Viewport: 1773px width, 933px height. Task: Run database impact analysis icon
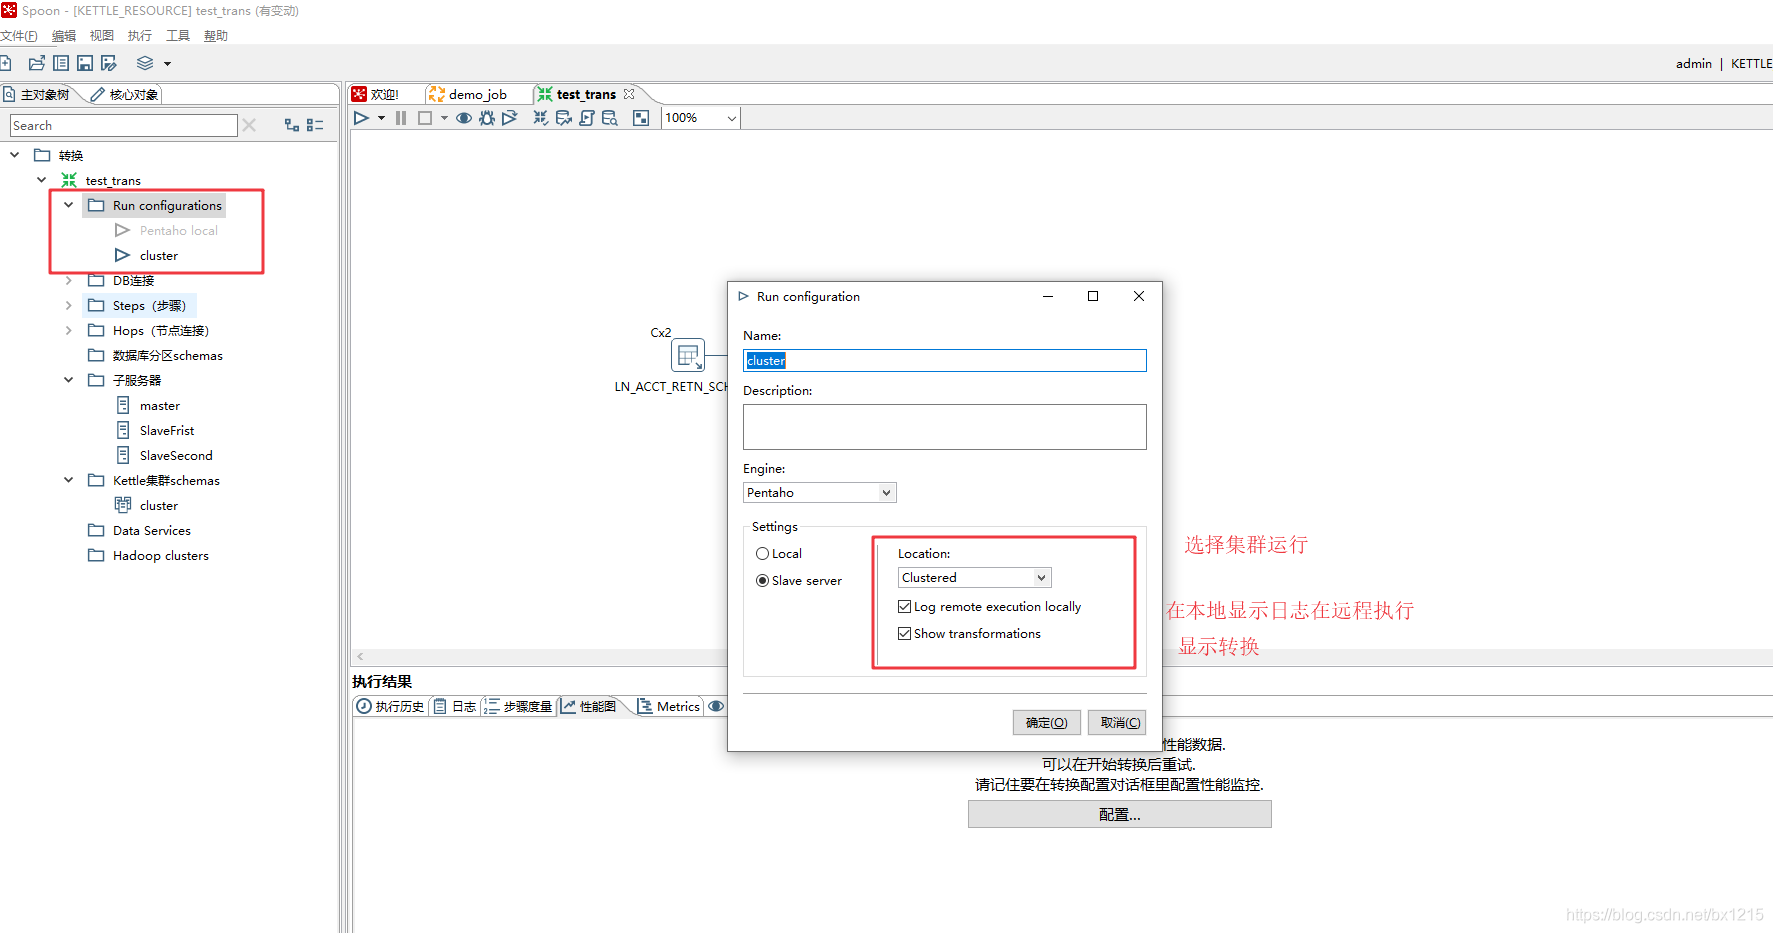pyautogui.click(x=564, y=118)
